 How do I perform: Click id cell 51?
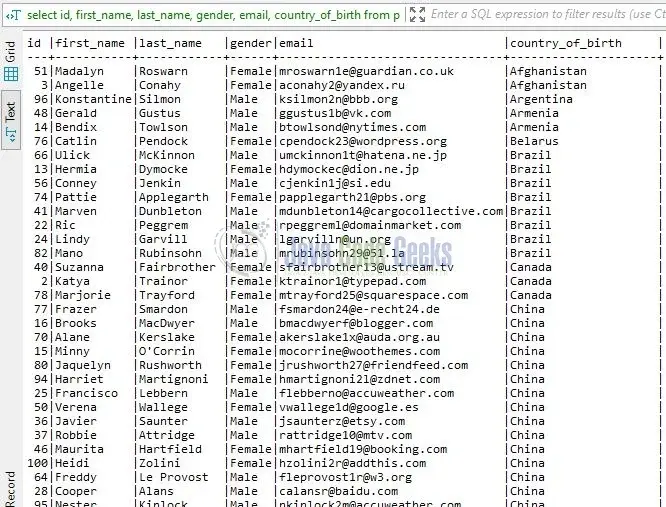tap(41, 71)
